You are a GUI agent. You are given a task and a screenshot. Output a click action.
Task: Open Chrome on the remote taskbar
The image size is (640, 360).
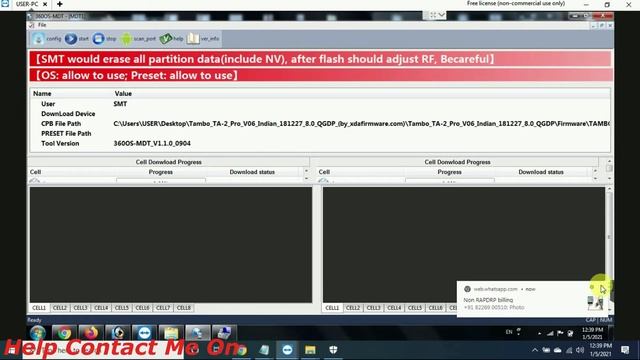[x=64, y=333]
